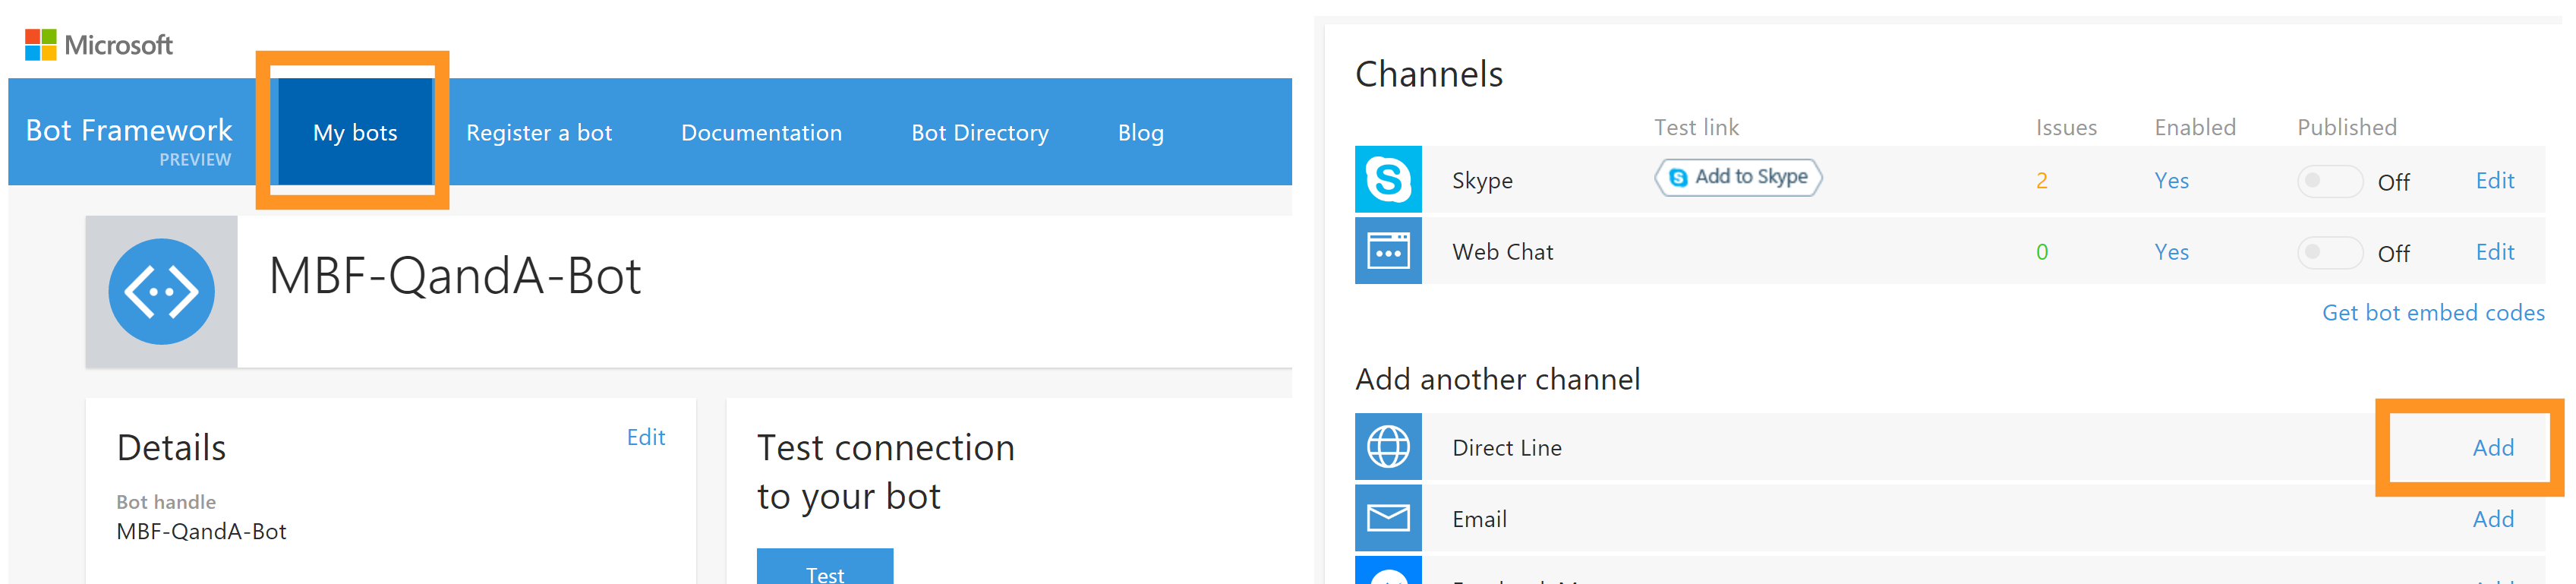Screen dimensions: 2576x584
Task: Go to the Documentation tab
Action: 761,132
